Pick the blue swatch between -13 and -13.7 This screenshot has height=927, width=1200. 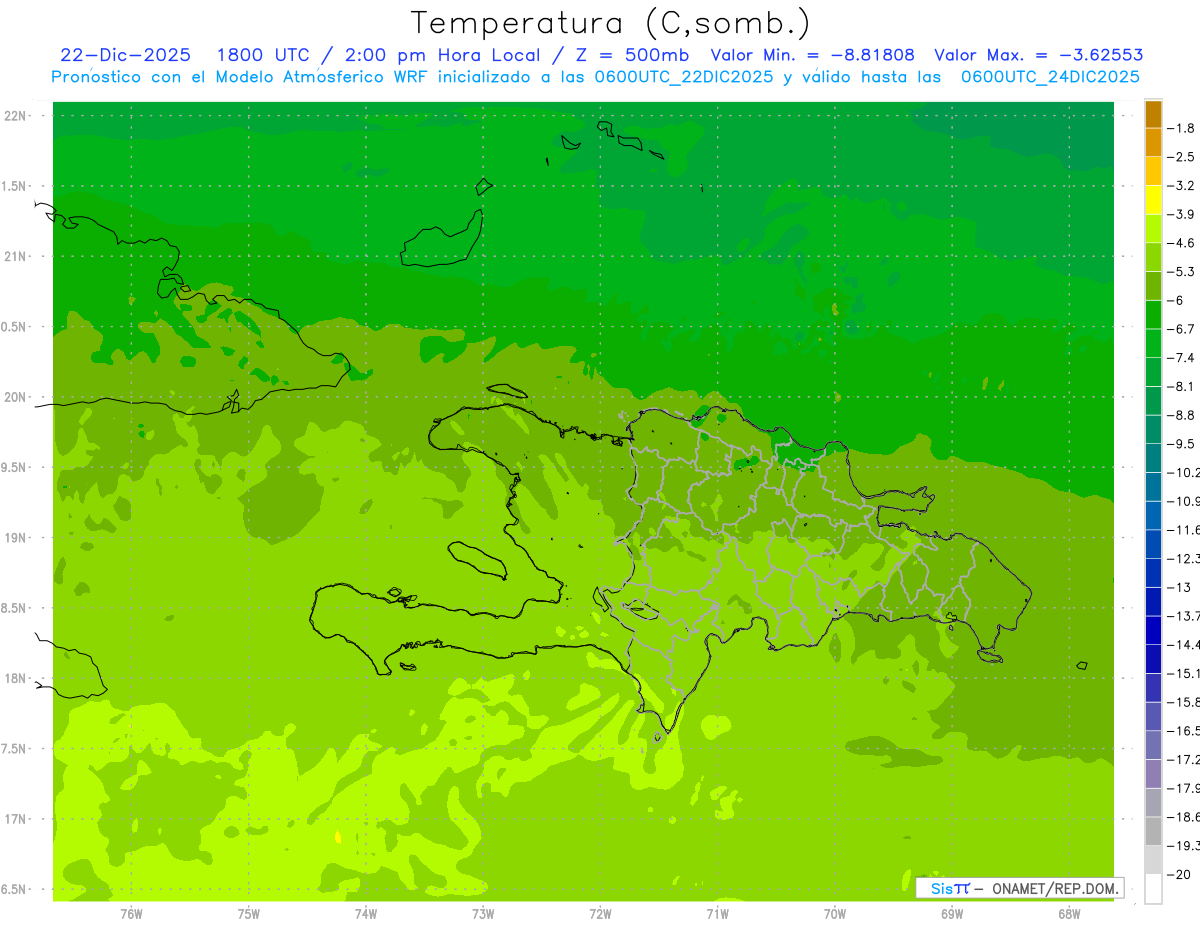click(x=1153, y=602)
